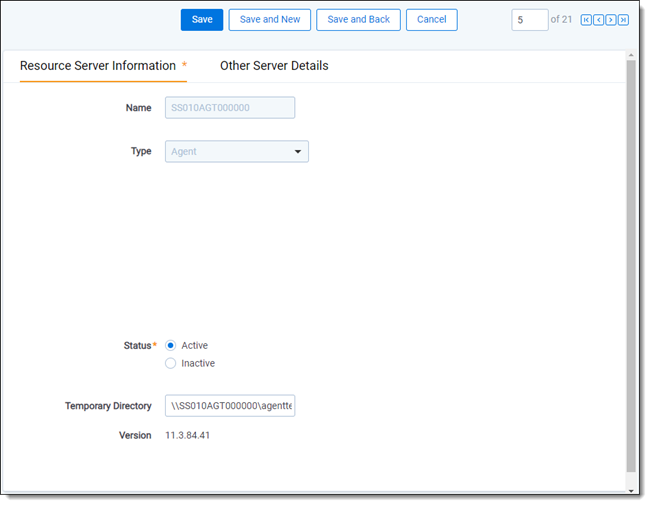Click the Temporary Directory label
This screenshot has height=505, width=650.
[108, 406]
